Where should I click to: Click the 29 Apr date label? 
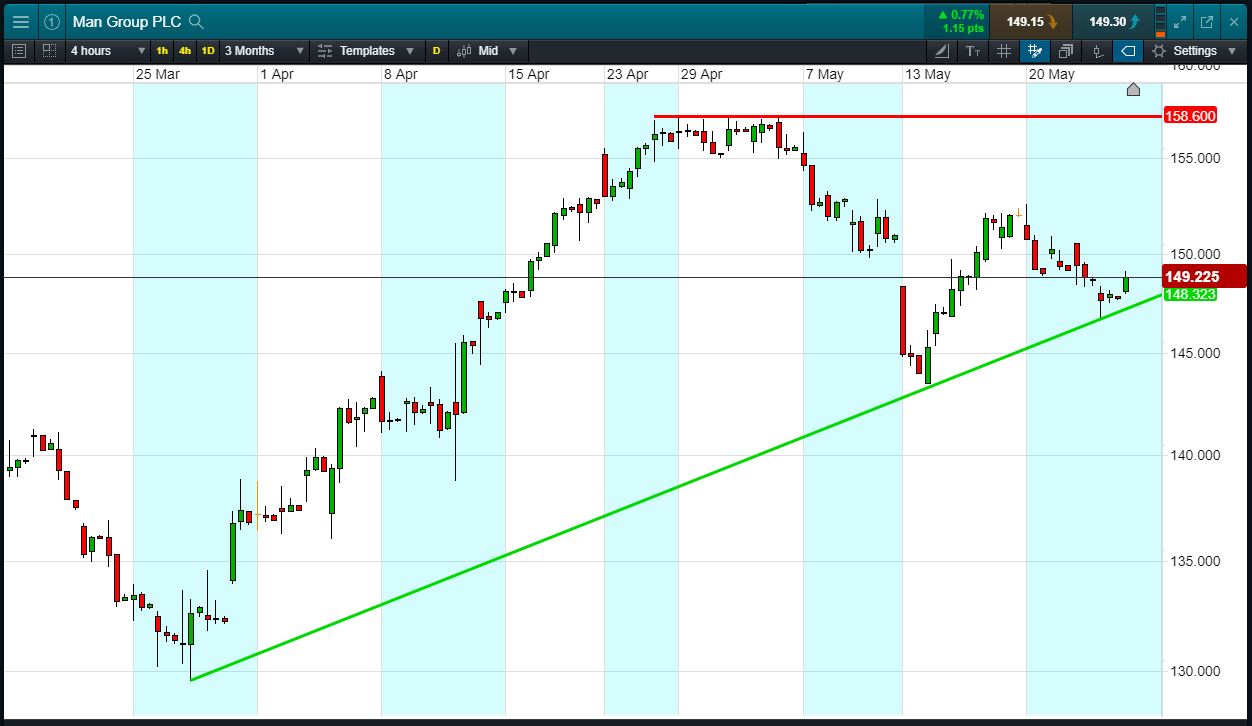(x=701, y=74)
